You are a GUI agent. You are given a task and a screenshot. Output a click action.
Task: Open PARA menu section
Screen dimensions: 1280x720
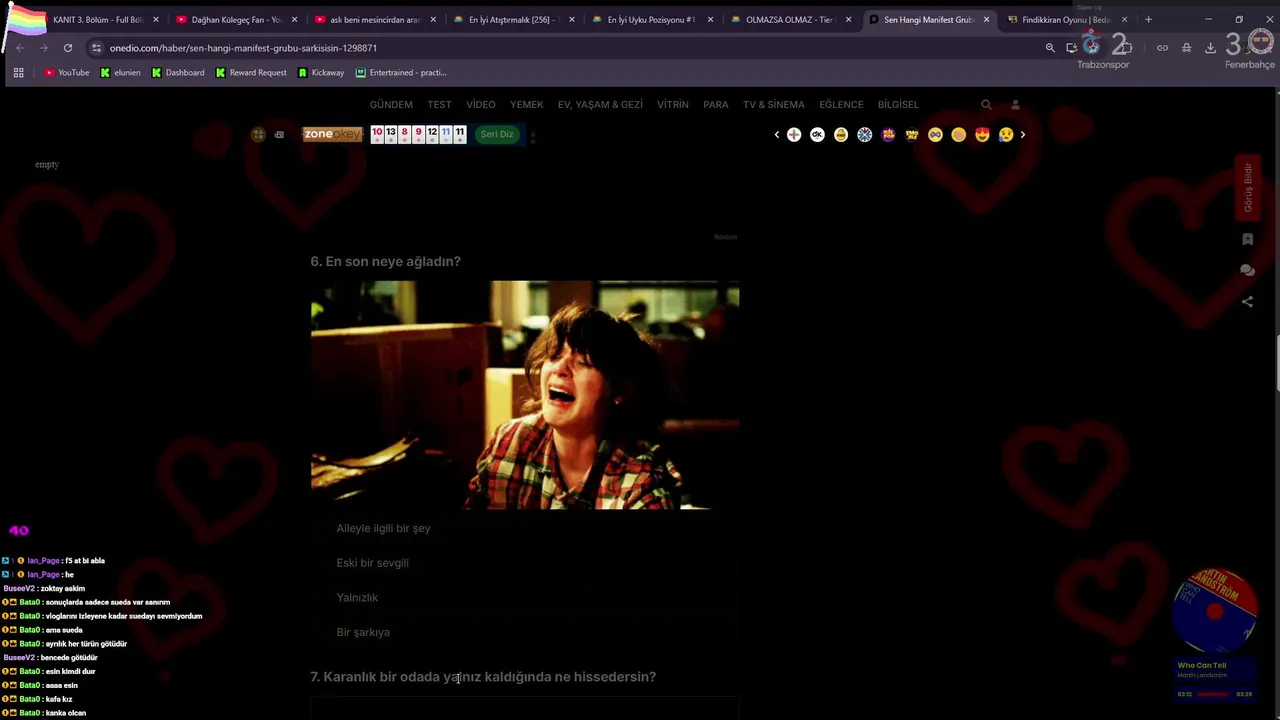(x=715, y=104)
